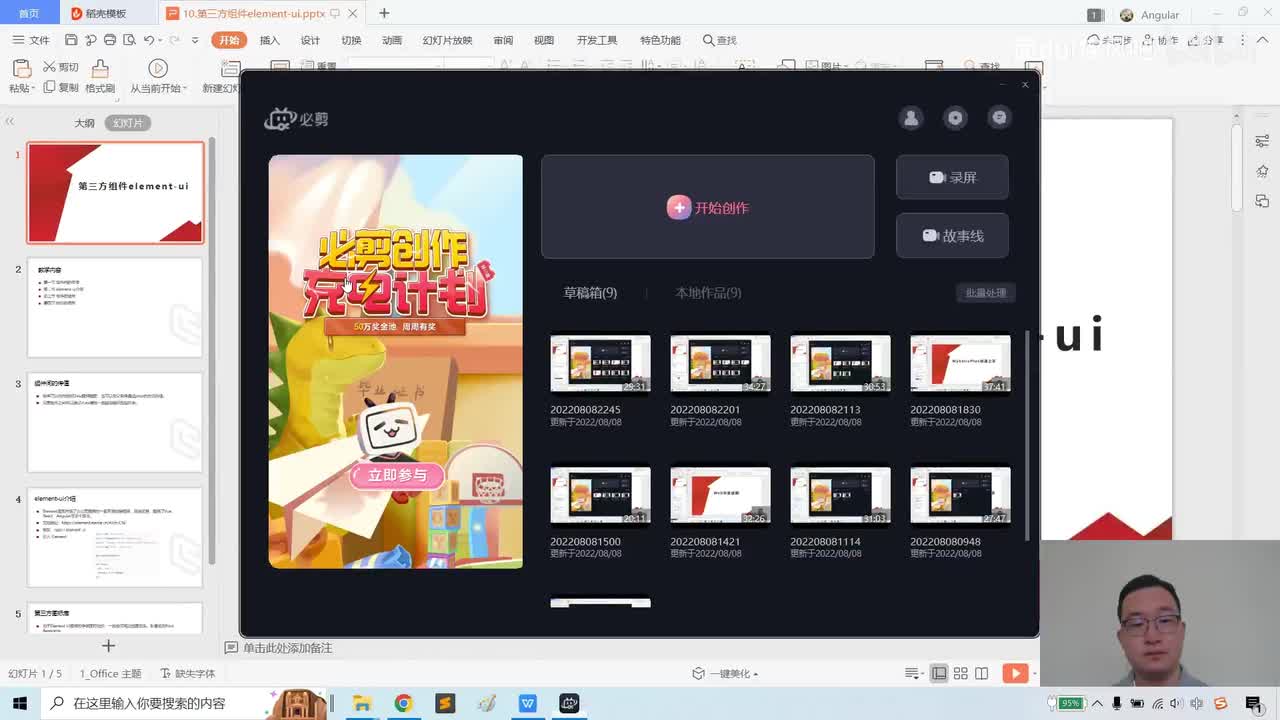Open the user profile icon in Bijian
Screen dimensions: 1280x720
(911, 118)
